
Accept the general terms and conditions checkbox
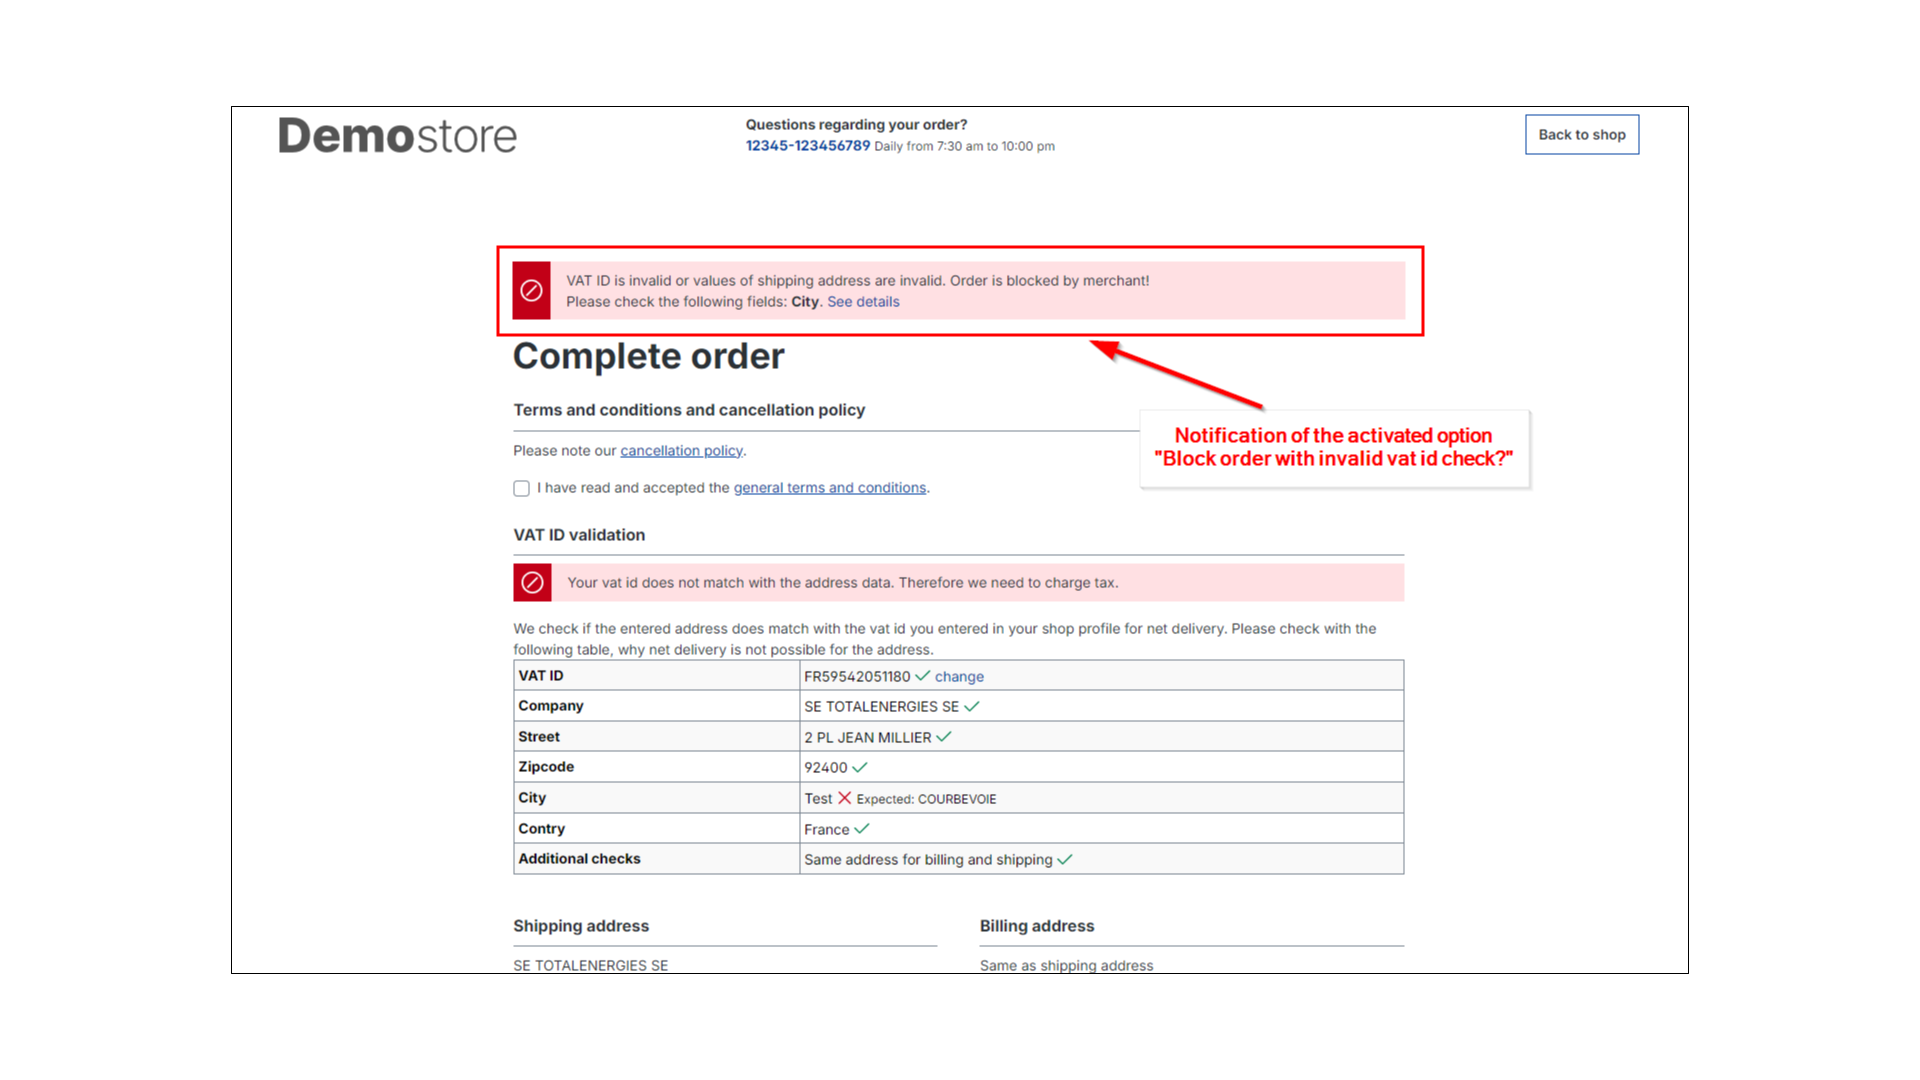(521, 489)
